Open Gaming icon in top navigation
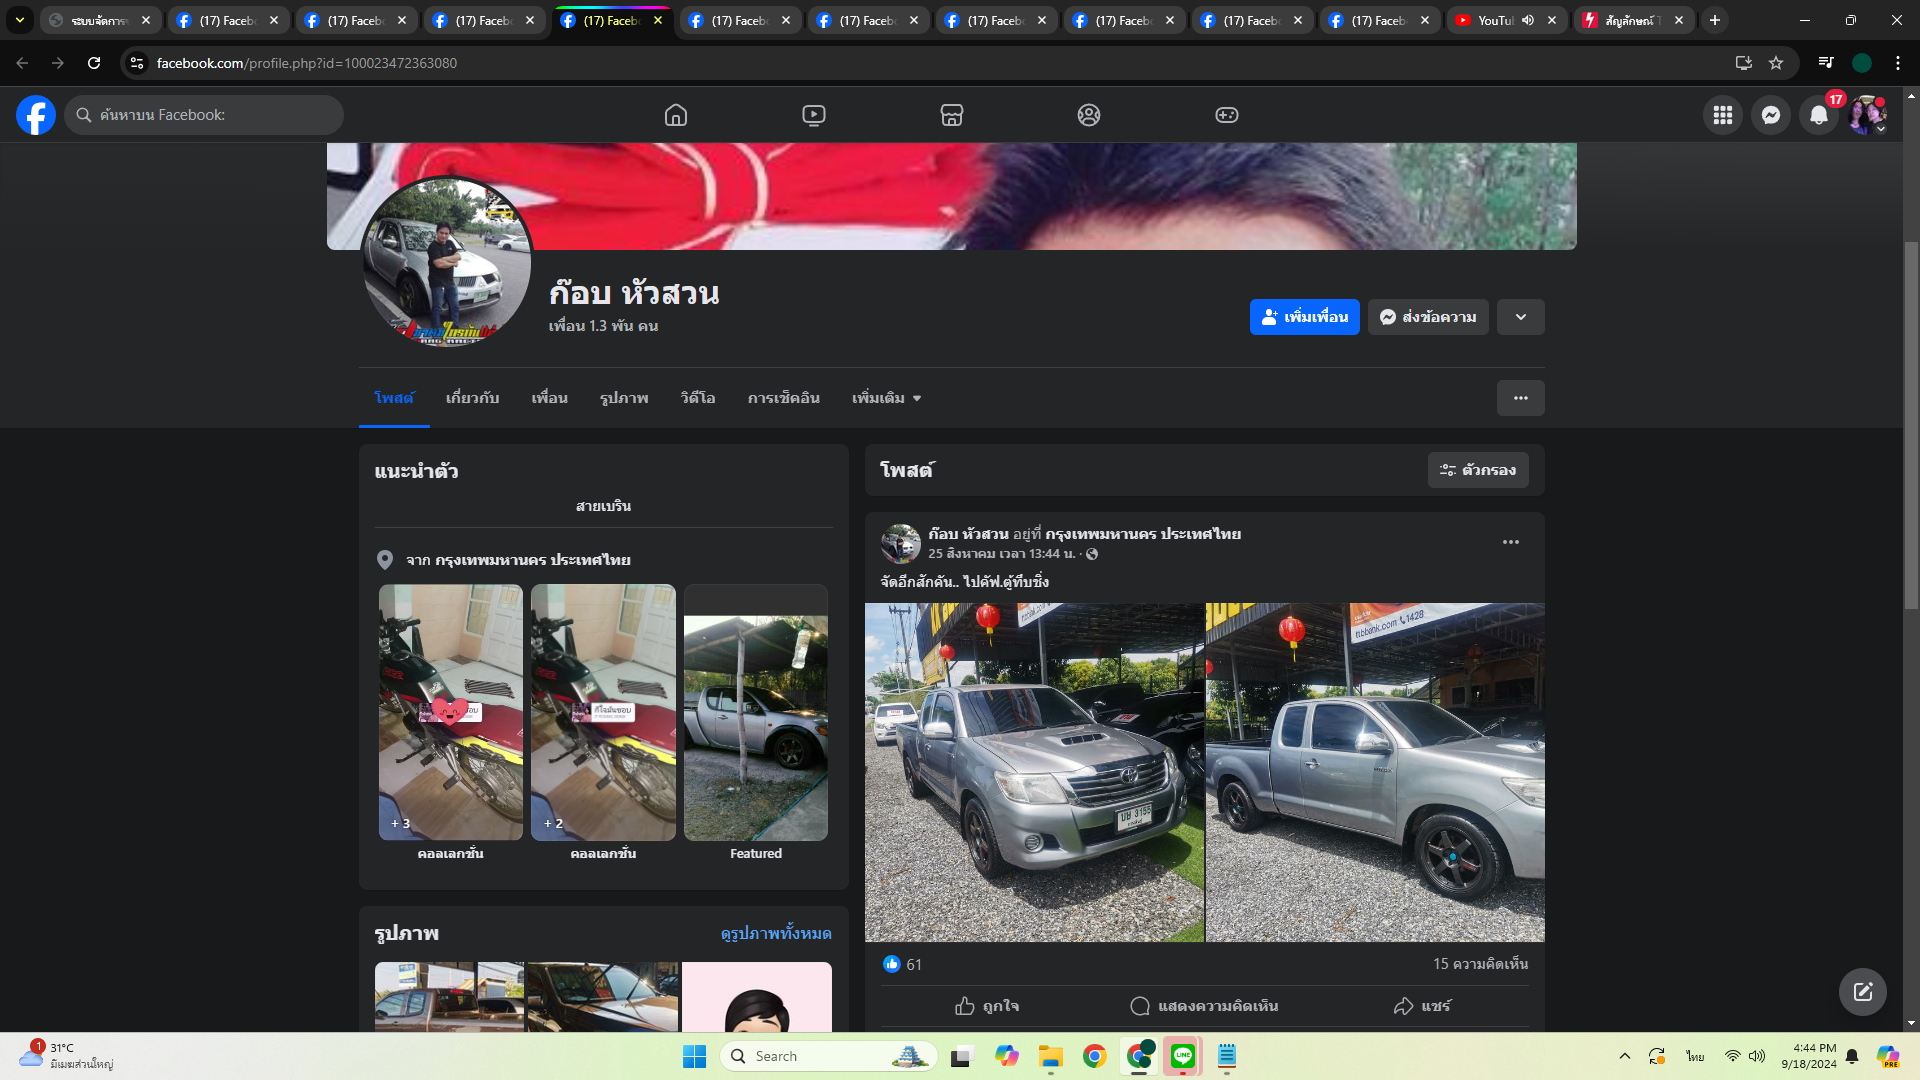 [x=1226, y=115]
